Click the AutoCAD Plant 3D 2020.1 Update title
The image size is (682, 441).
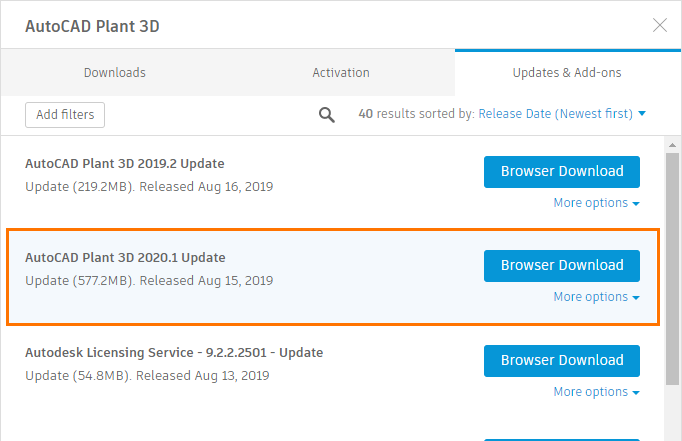(125, 257)
